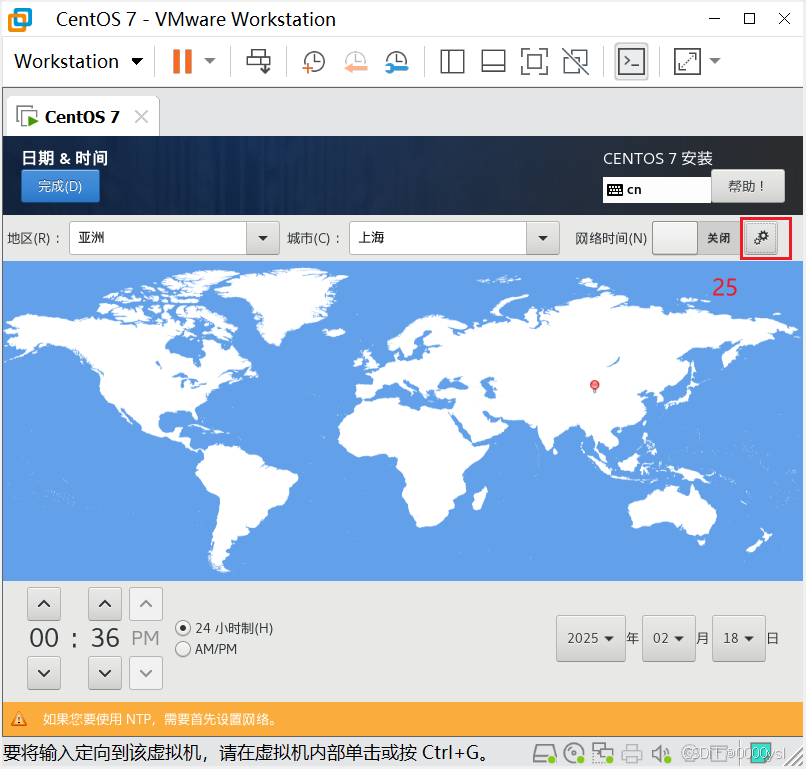Click the AM/PM down arrow
This screenshot has width=806, height=769.
(146, 673)
